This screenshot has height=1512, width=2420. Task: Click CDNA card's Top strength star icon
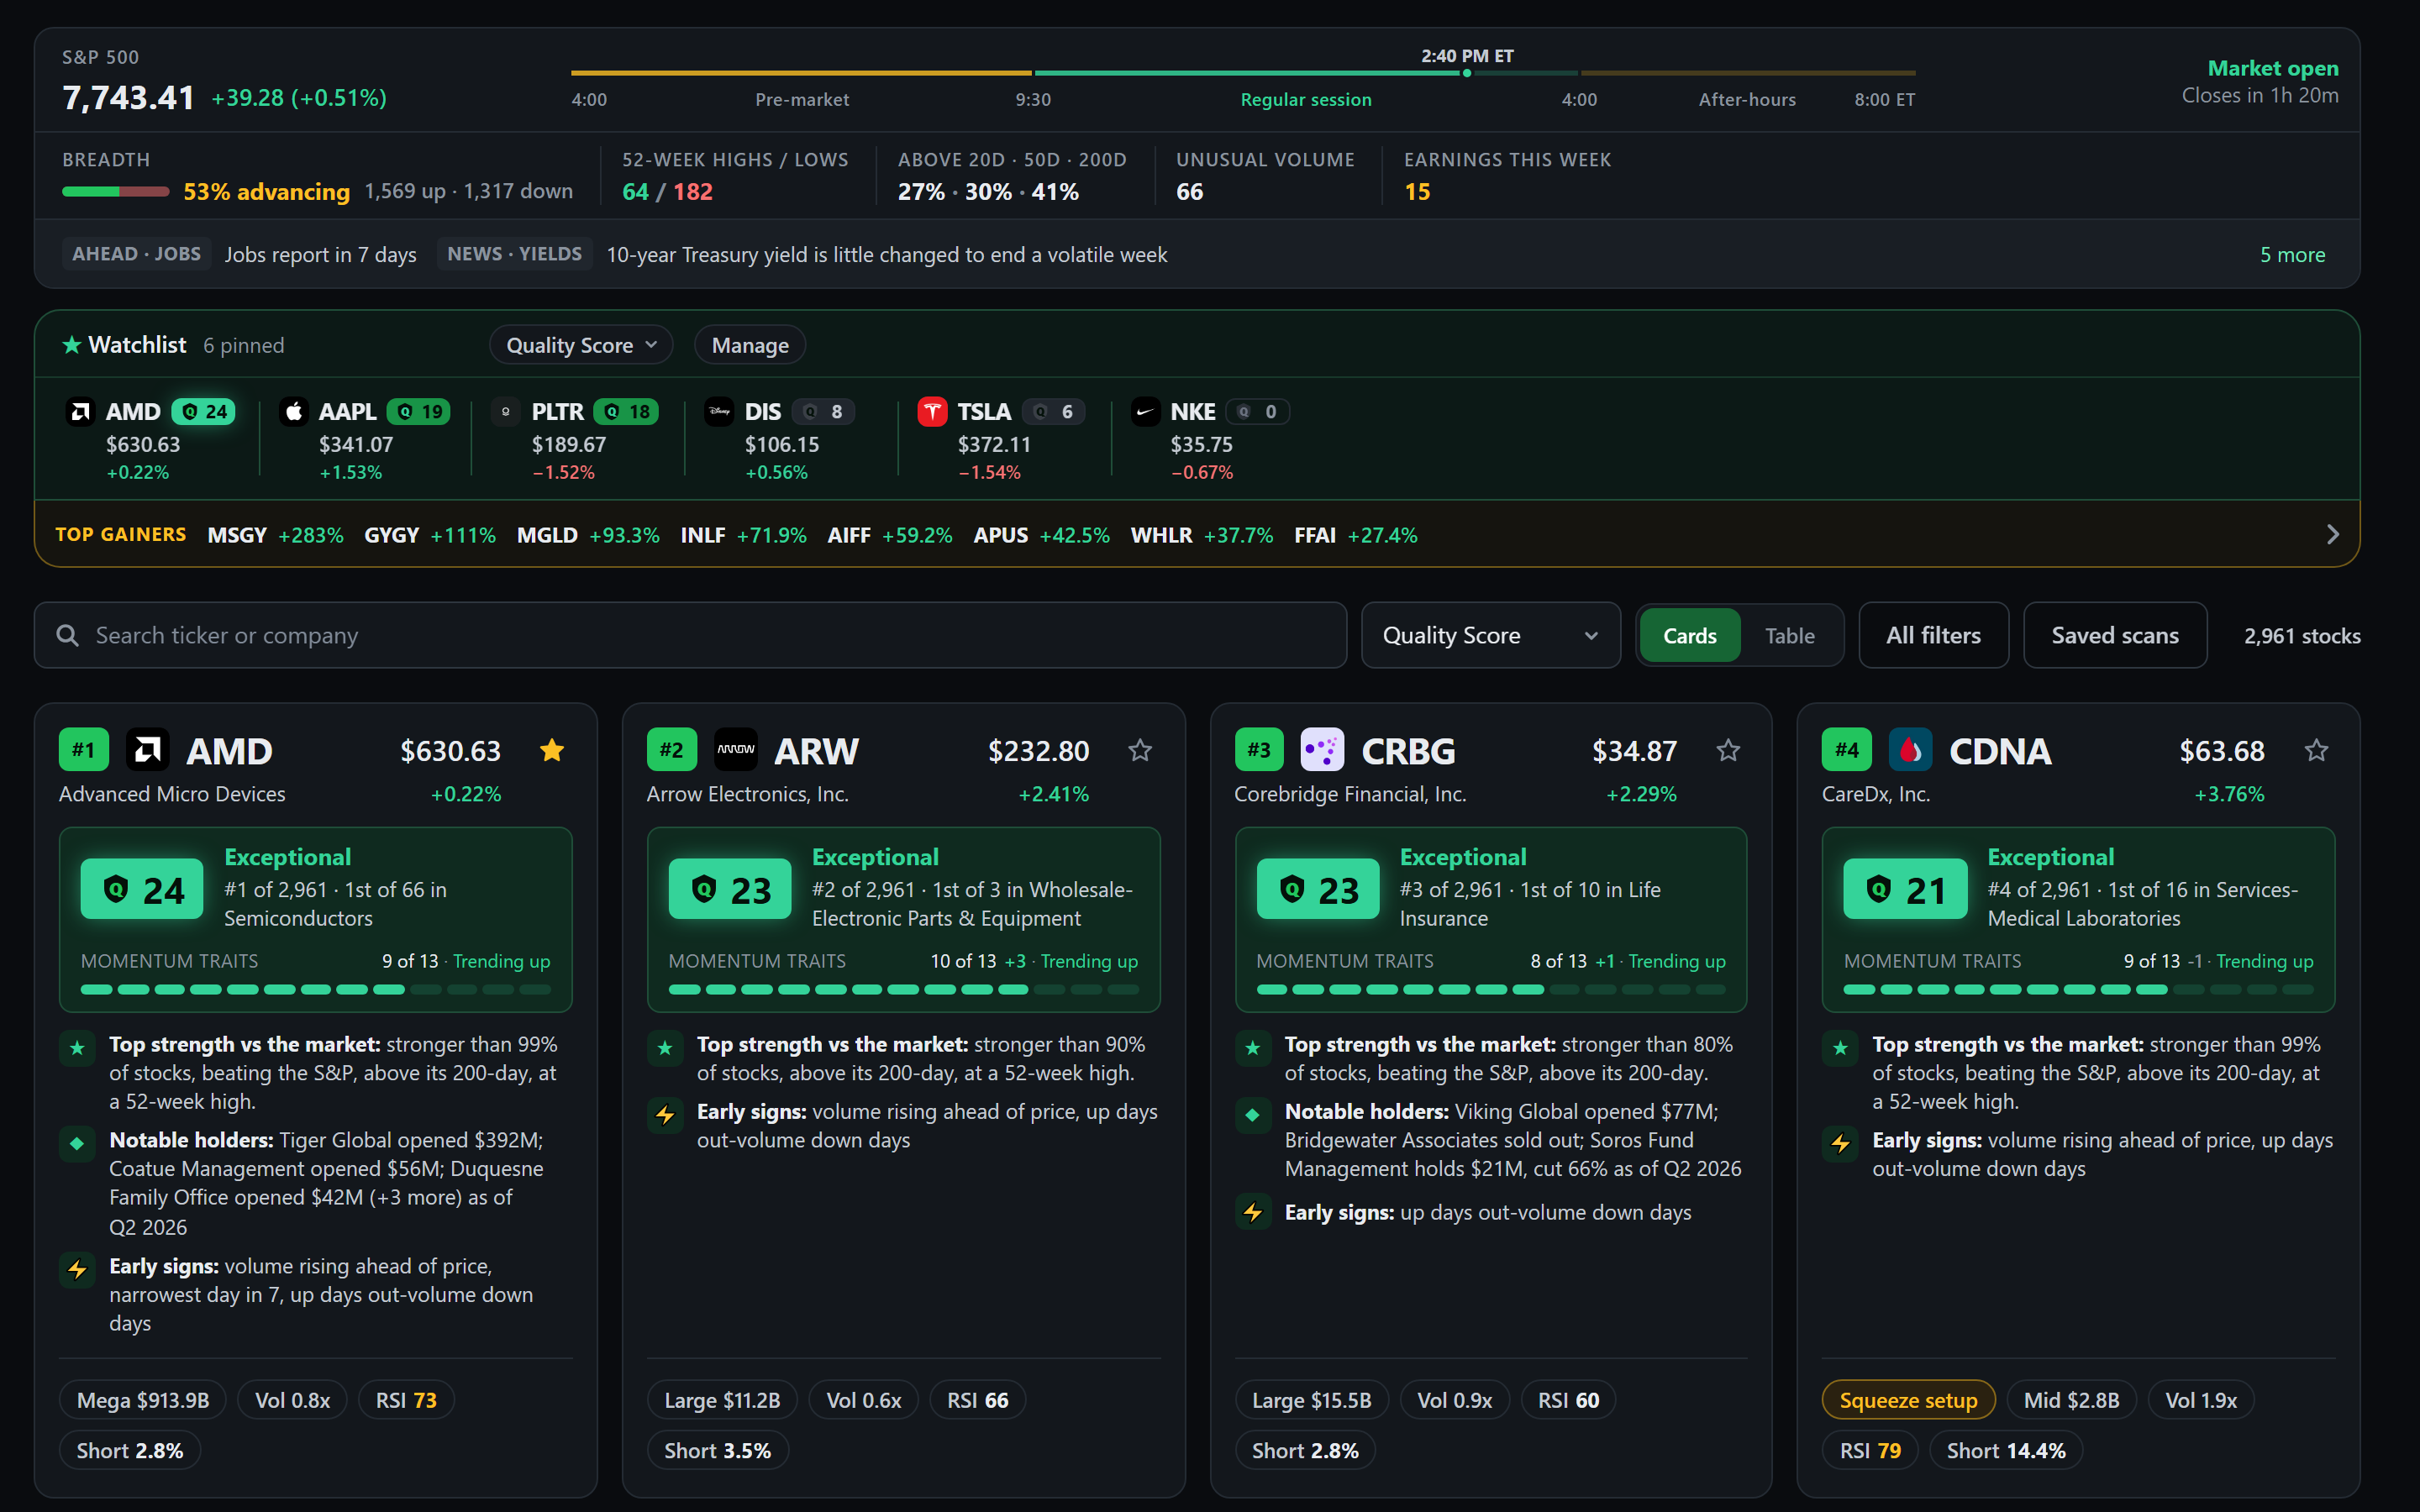pos(1840,1048)
